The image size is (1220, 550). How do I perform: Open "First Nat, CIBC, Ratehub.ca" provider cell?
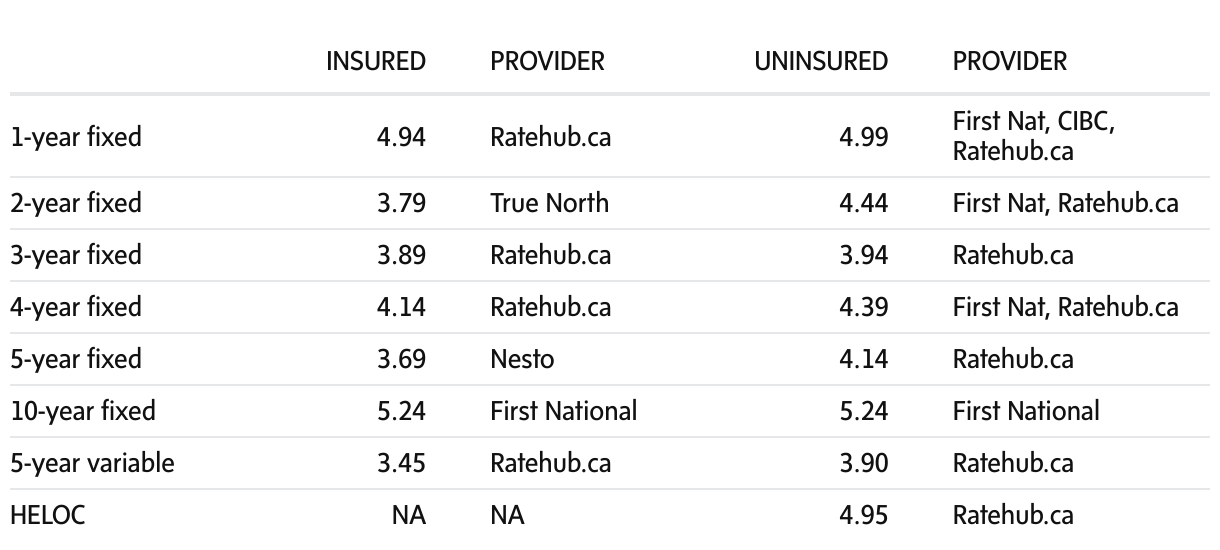click(x=1033, y=137)
